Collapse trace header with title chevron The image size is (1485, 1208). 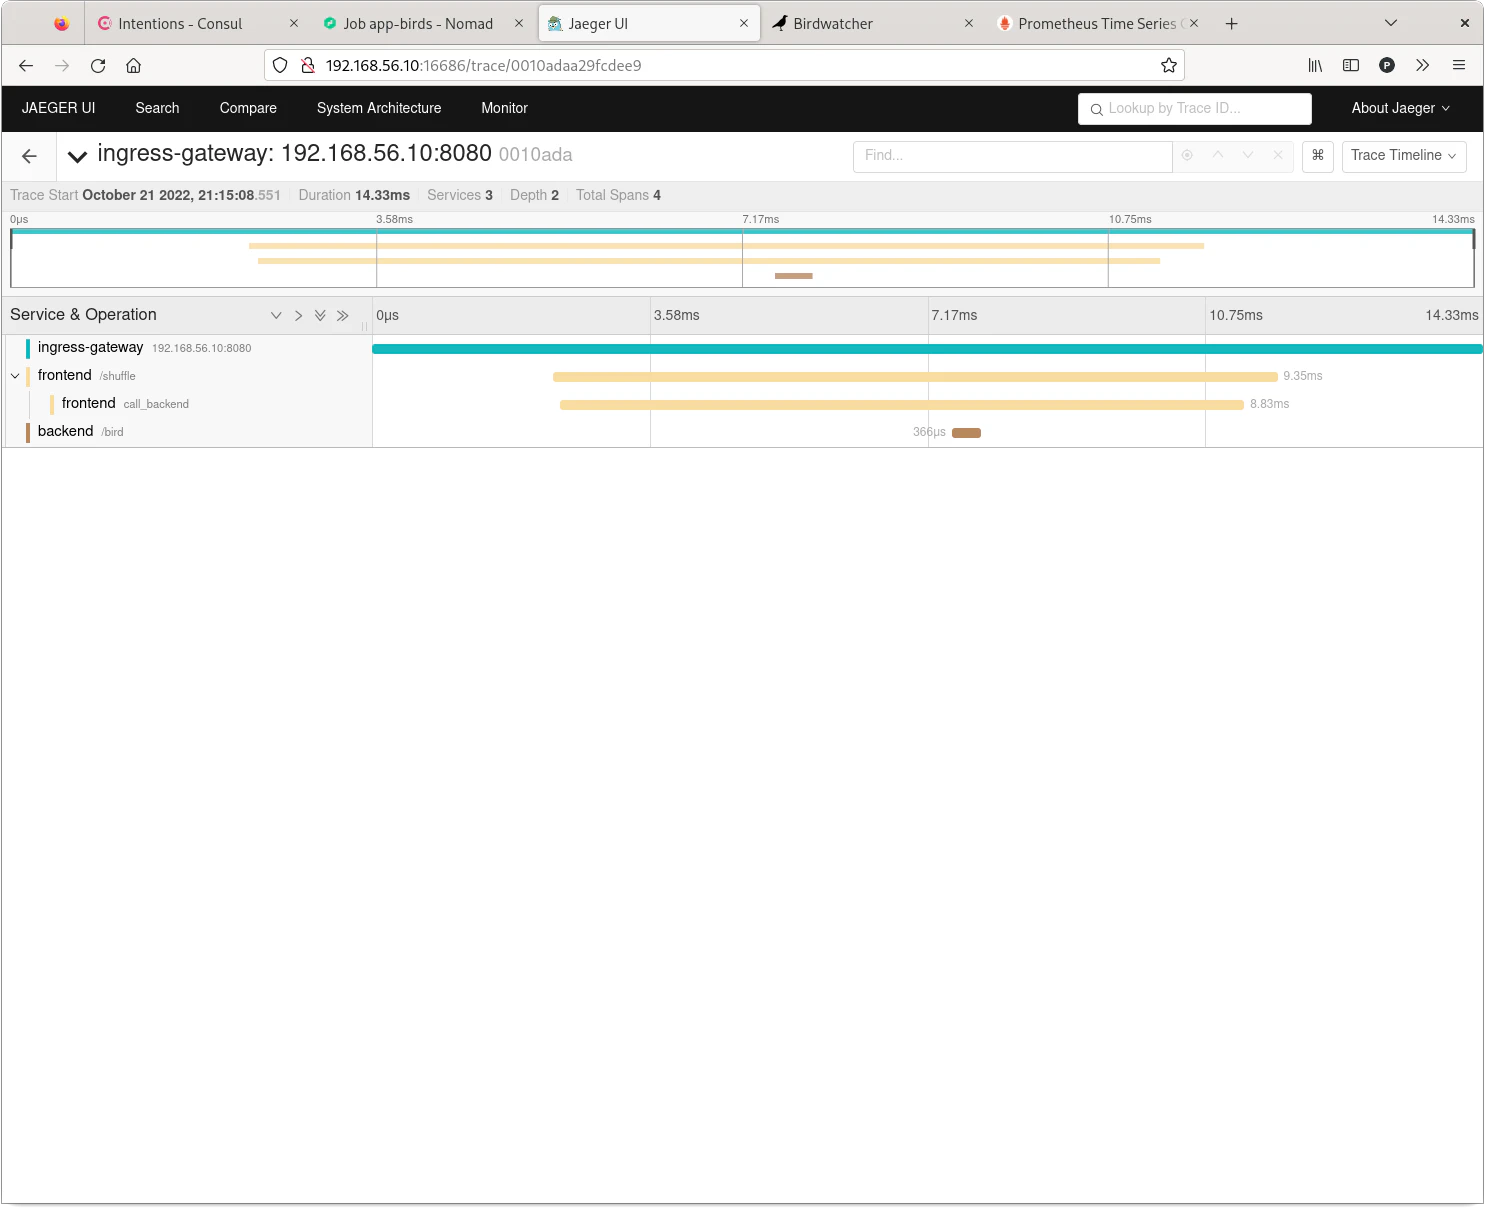[77, 156]
